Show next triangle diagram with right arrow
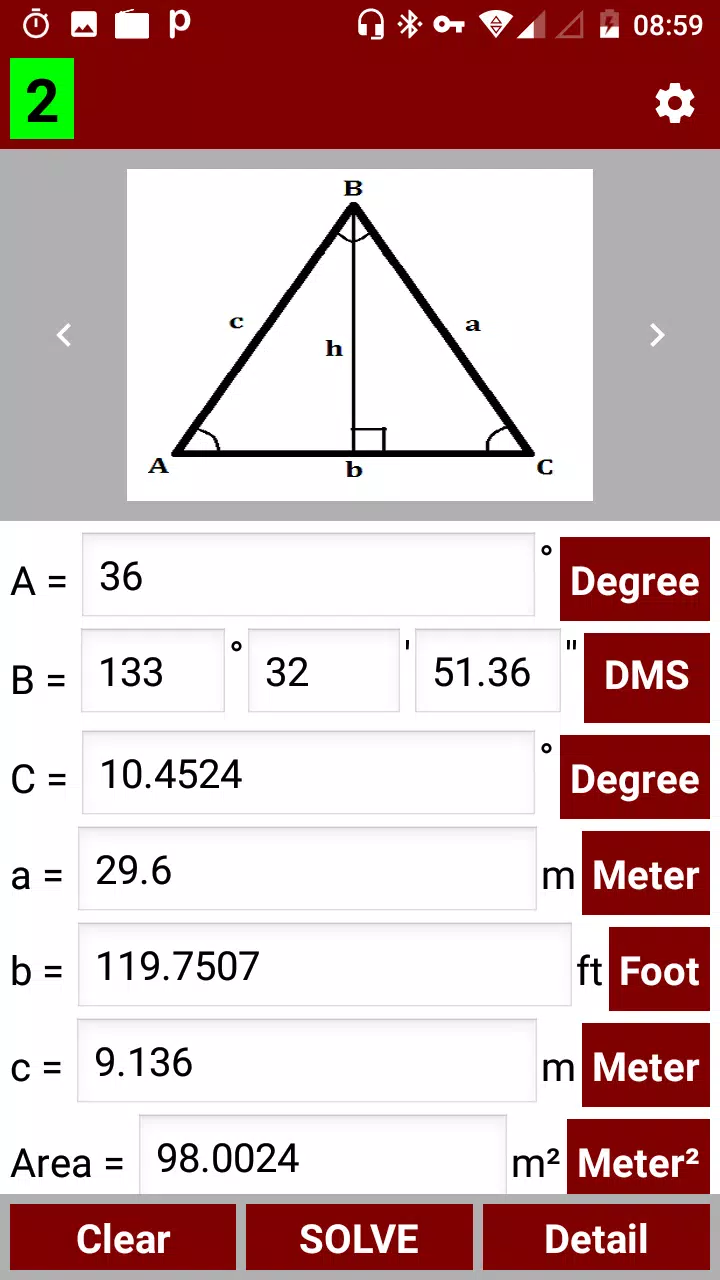Image resolution: width=720 pixels, height=1280 pixels. [x=657, y=335]
